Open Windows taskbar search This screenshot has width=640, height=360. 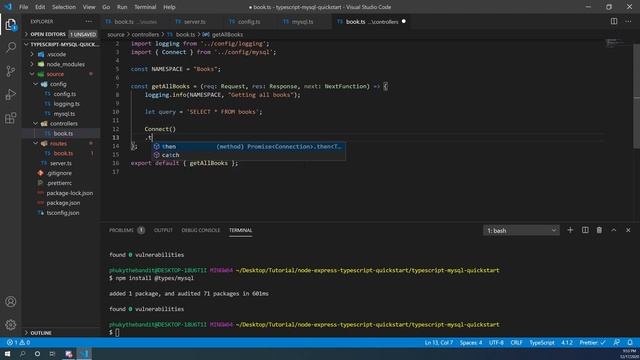tap(22, 353)
